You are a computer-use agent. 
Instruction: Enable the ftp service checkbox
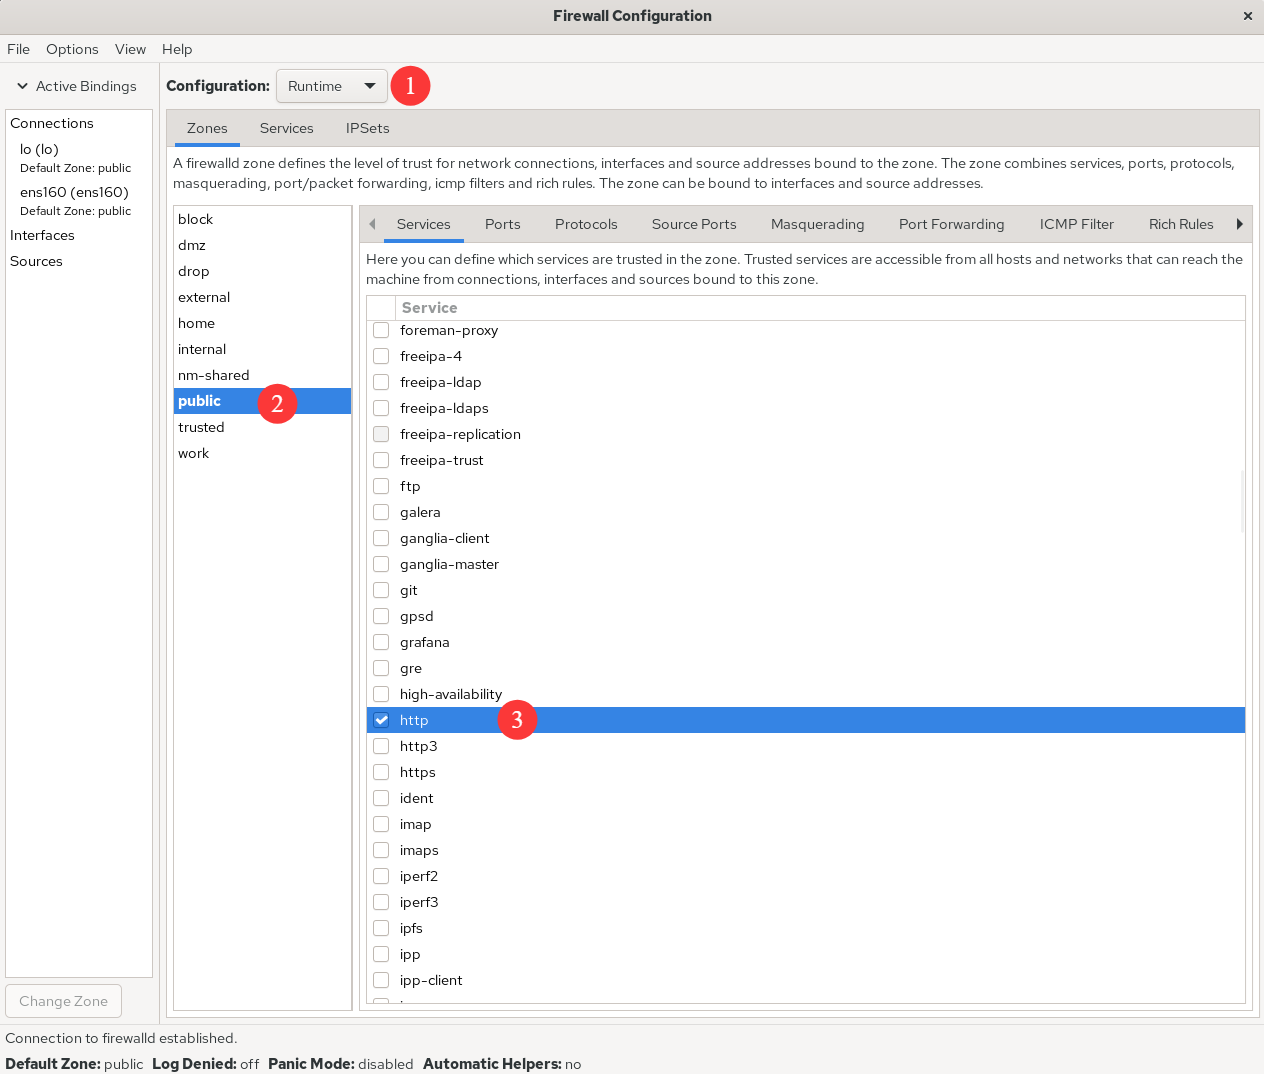point(381,486)
